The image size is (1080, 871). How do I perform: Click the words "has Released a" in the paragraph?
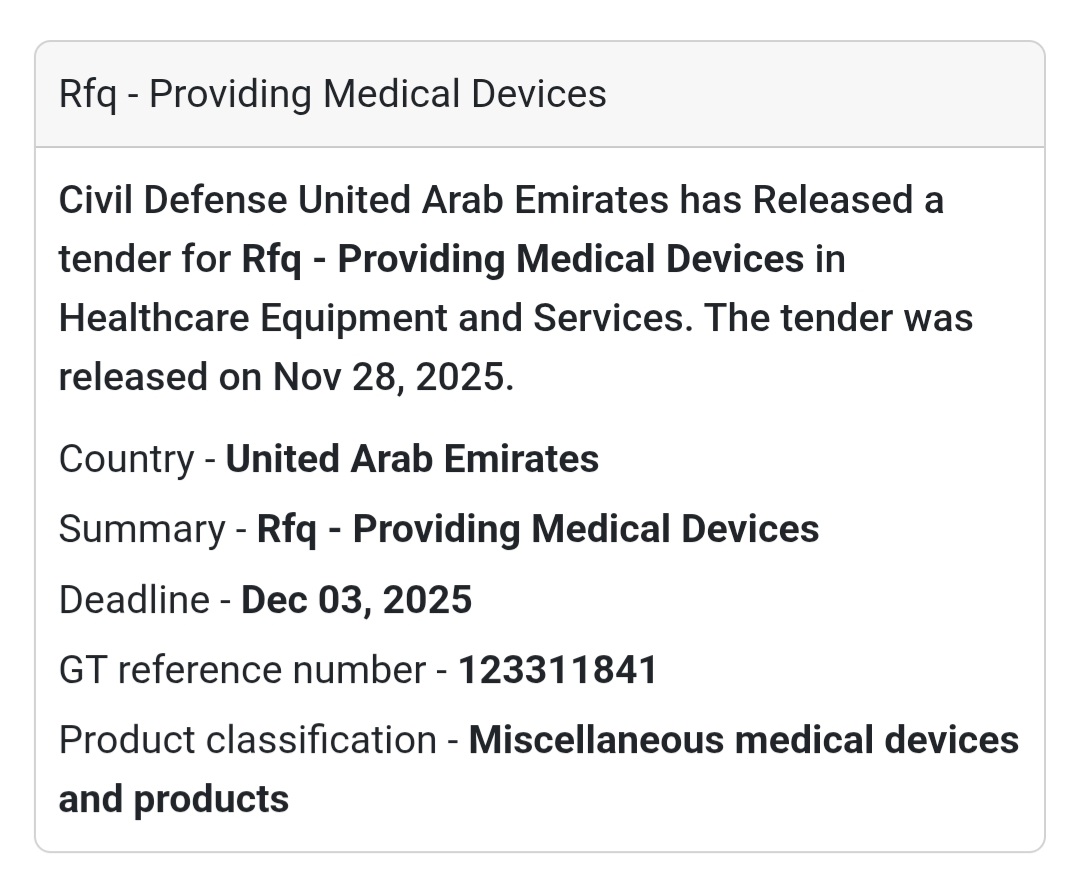[x=811, y=200]
